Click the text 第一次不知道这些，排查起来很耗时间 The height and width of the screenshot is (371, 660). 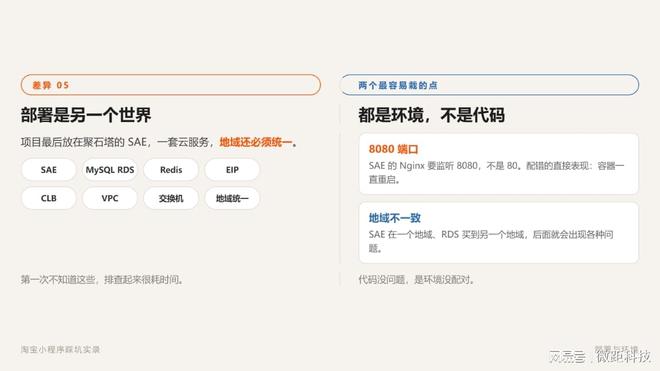[102, 279]
